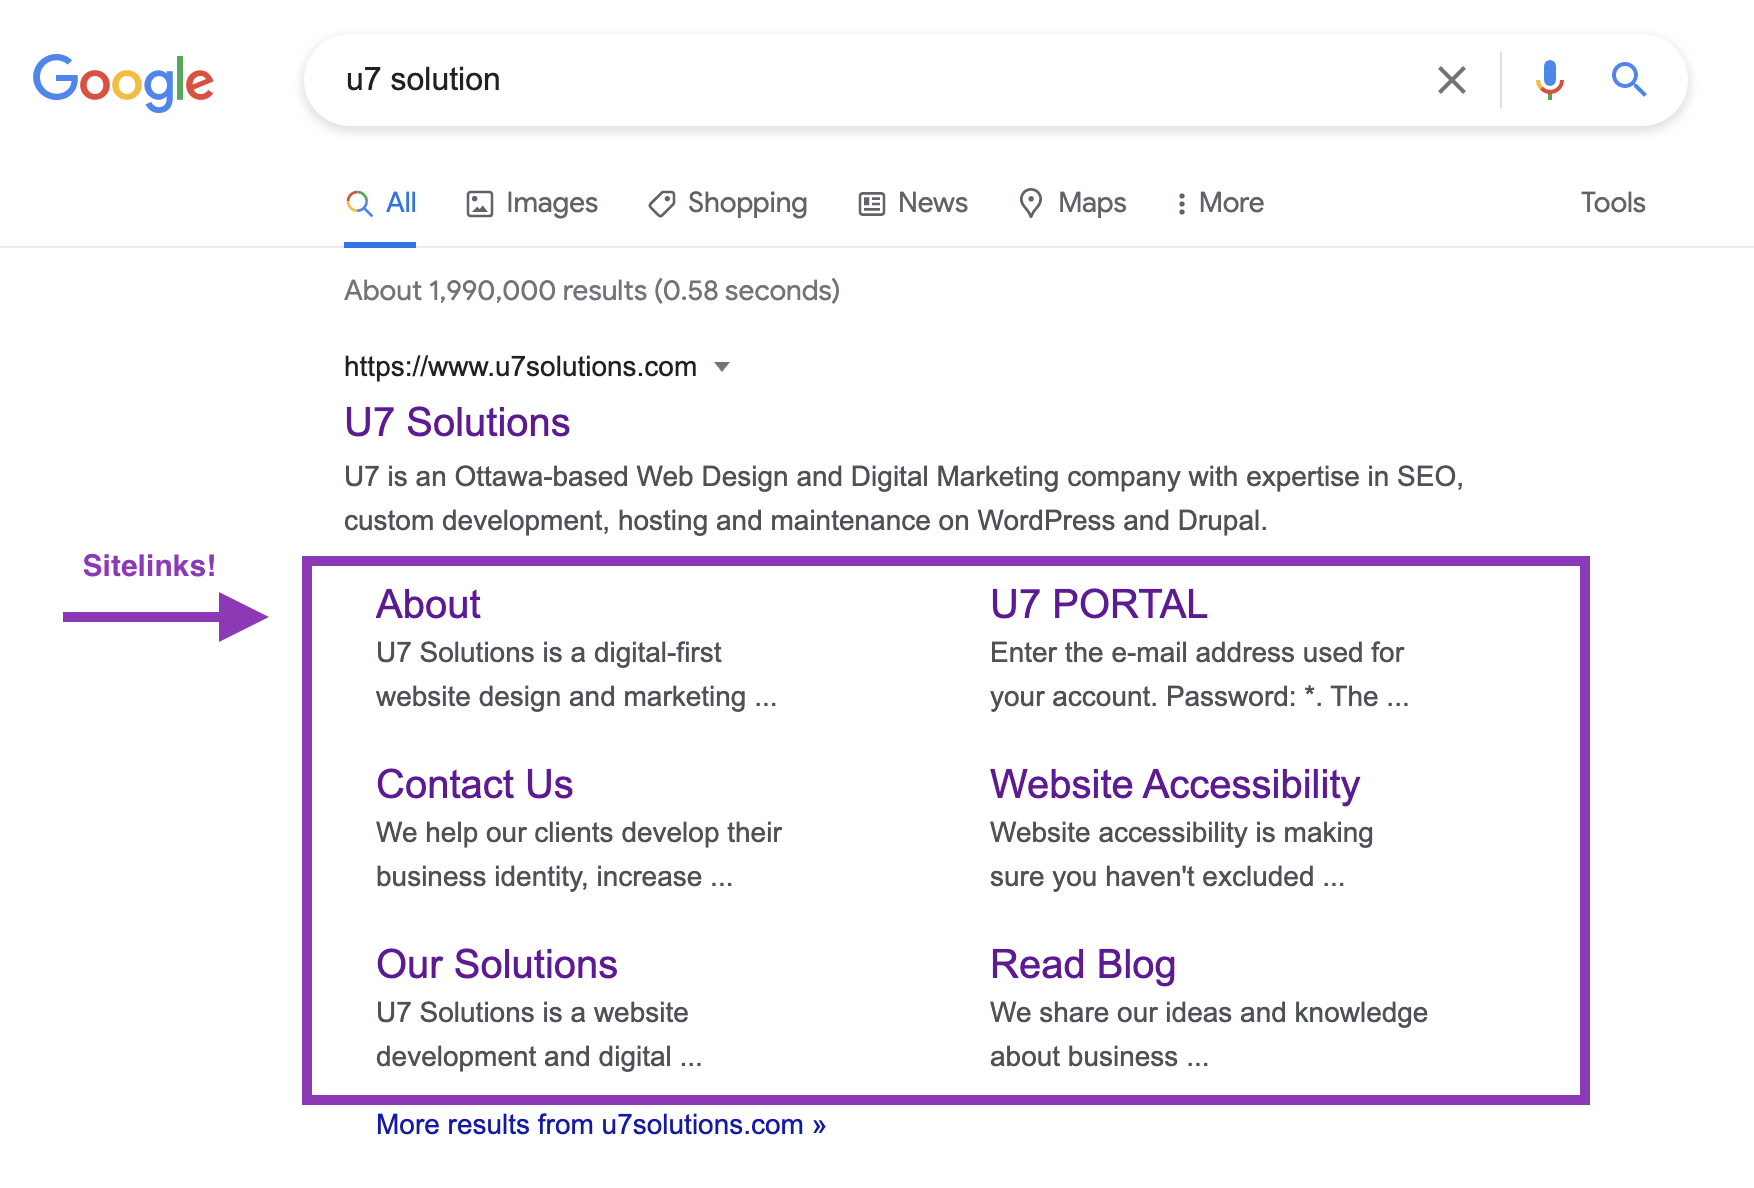This screenshot has height=1188, width=1754.
Task: Switch to the Shopping tab
Action: tap(728, 203)
